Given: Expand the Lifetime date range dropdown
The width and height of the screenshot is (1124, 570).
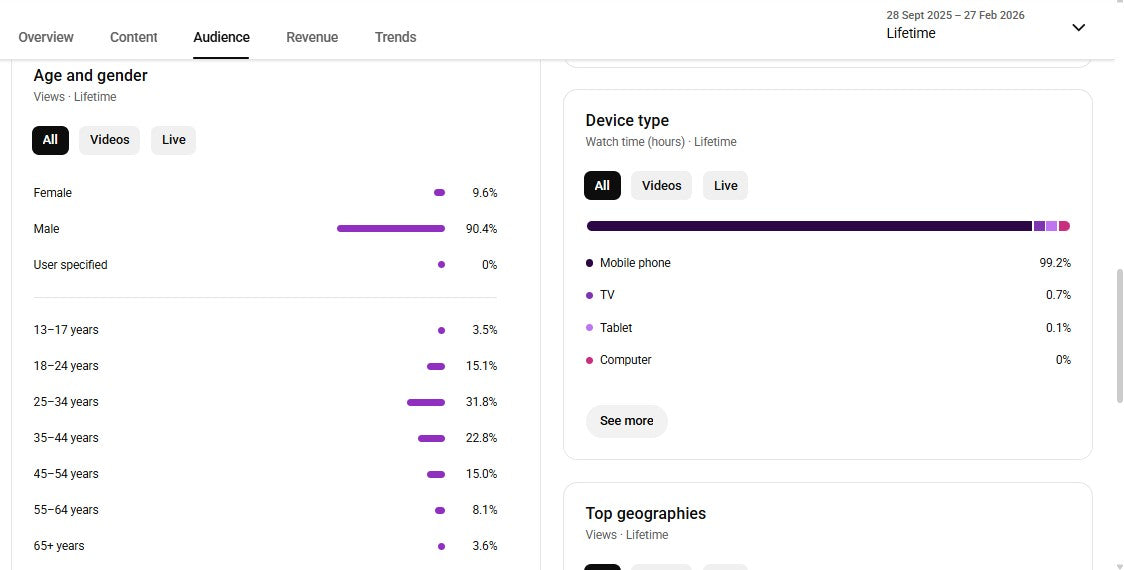Looking at the screenshot, I should 955,26.
